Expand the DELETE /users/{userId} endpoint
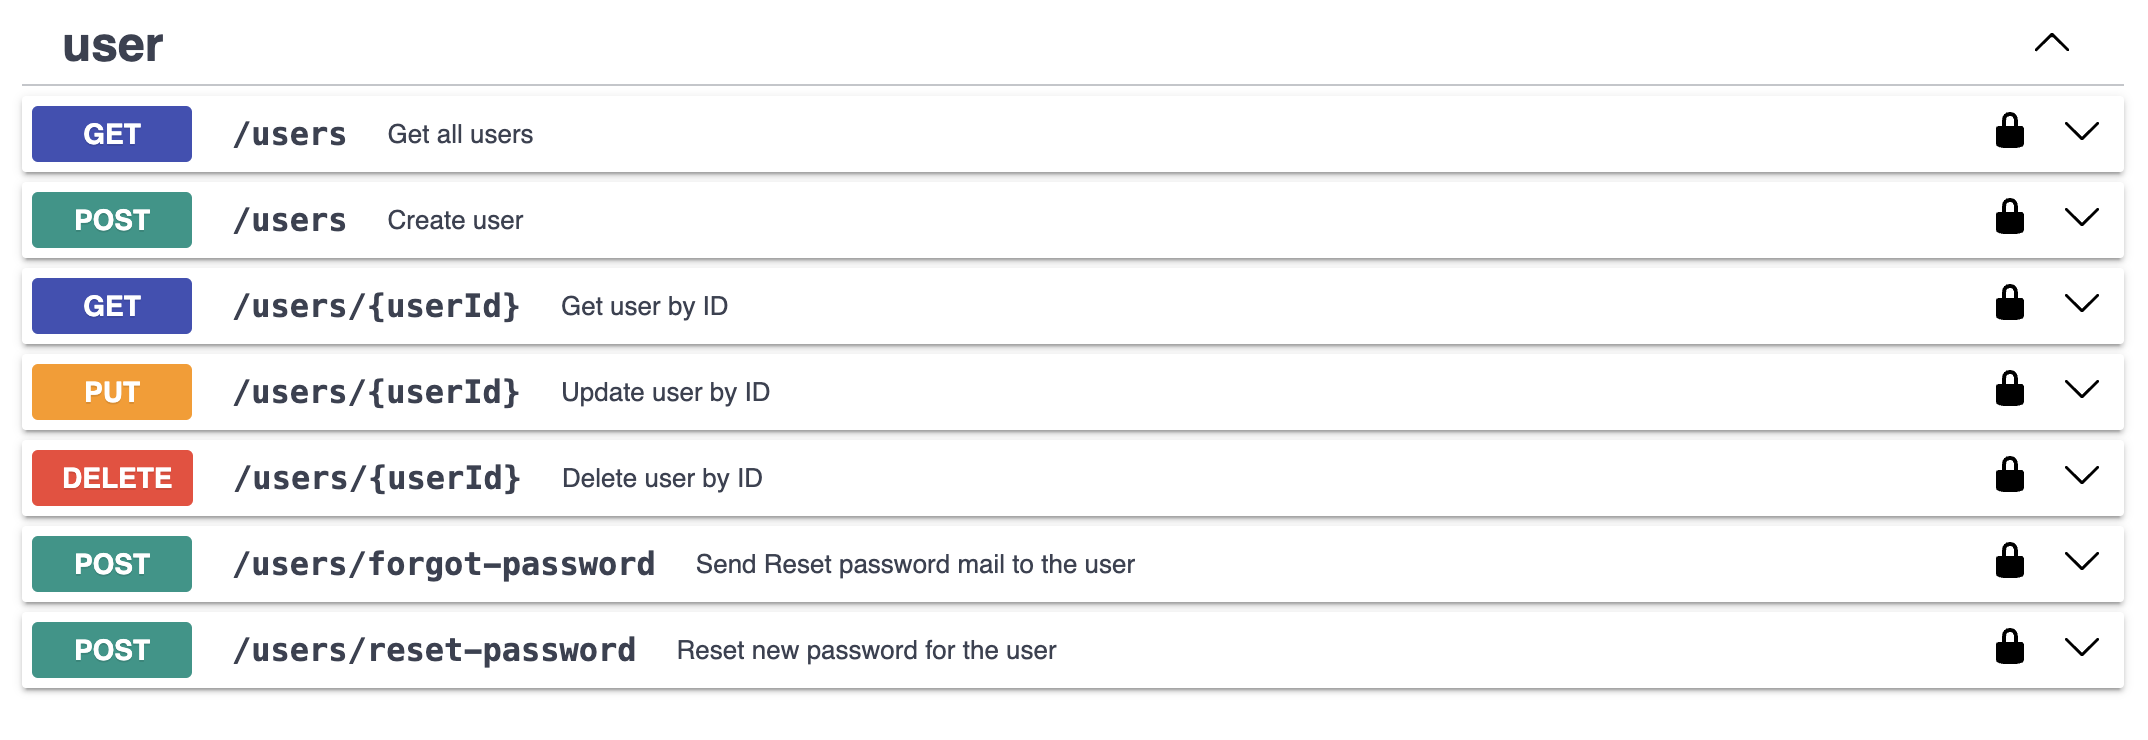This screenshot has width=2148, height=740. 2081,477
